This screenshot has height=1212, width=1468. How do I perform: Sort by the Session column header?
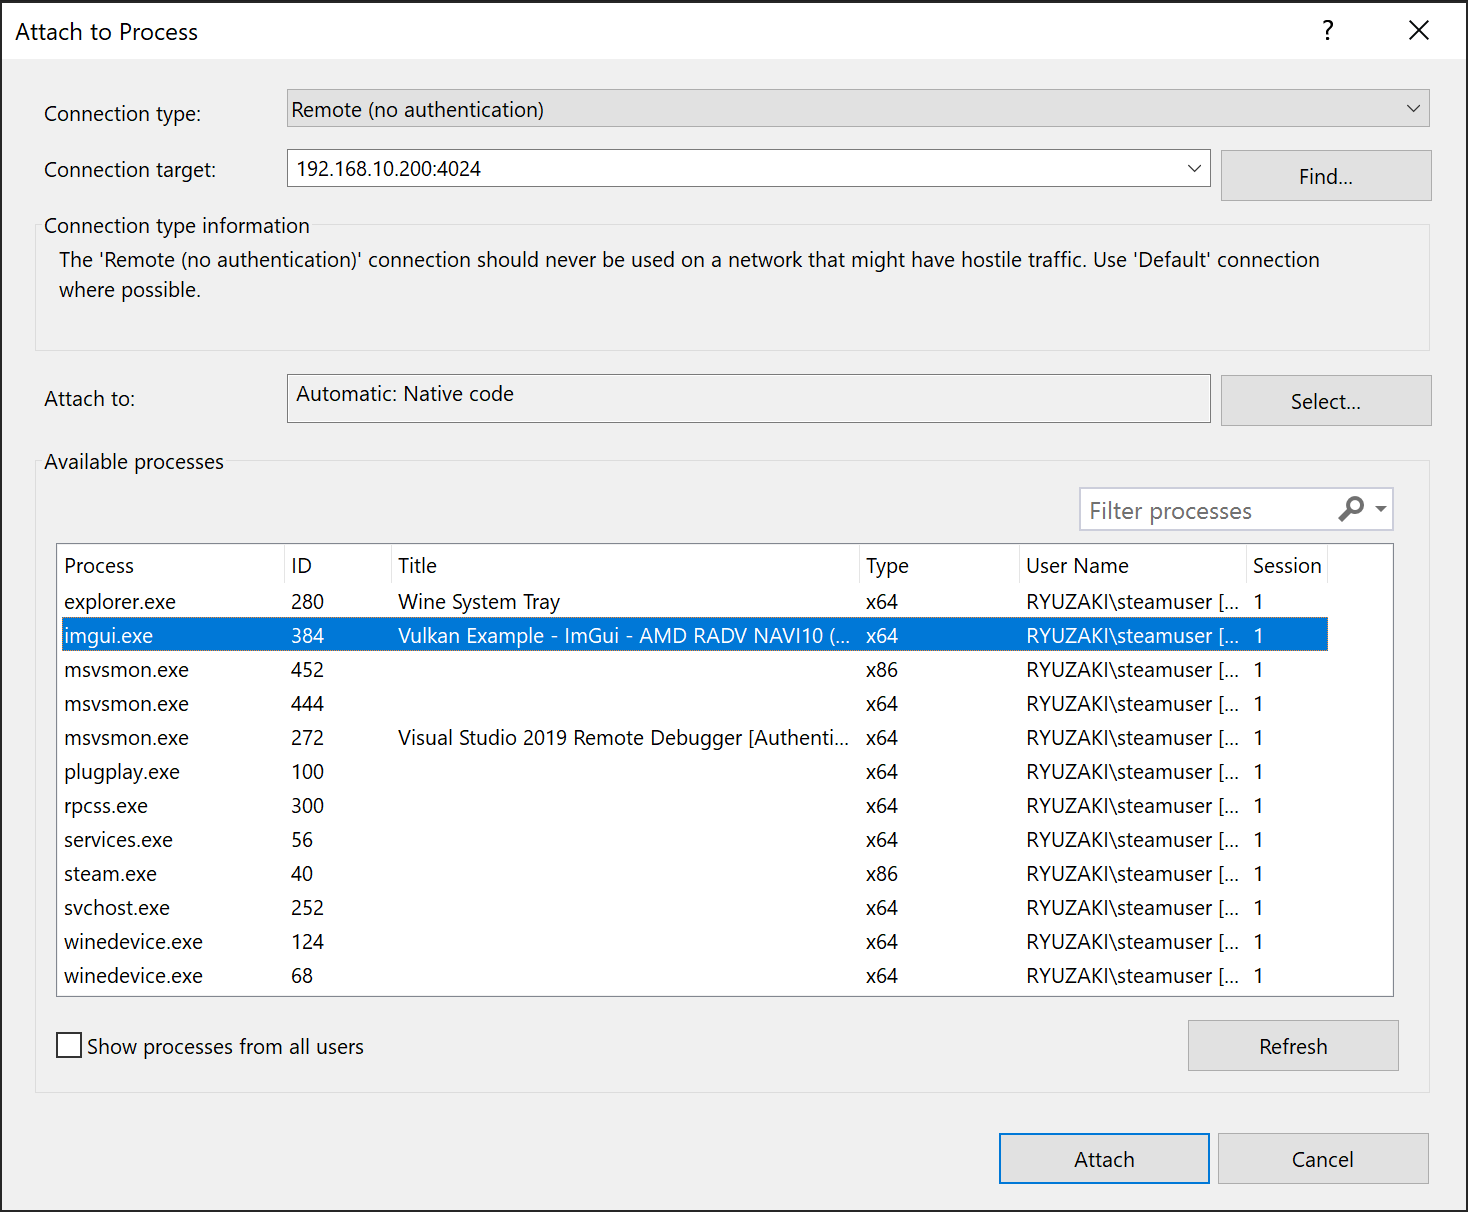[1287, 566]
